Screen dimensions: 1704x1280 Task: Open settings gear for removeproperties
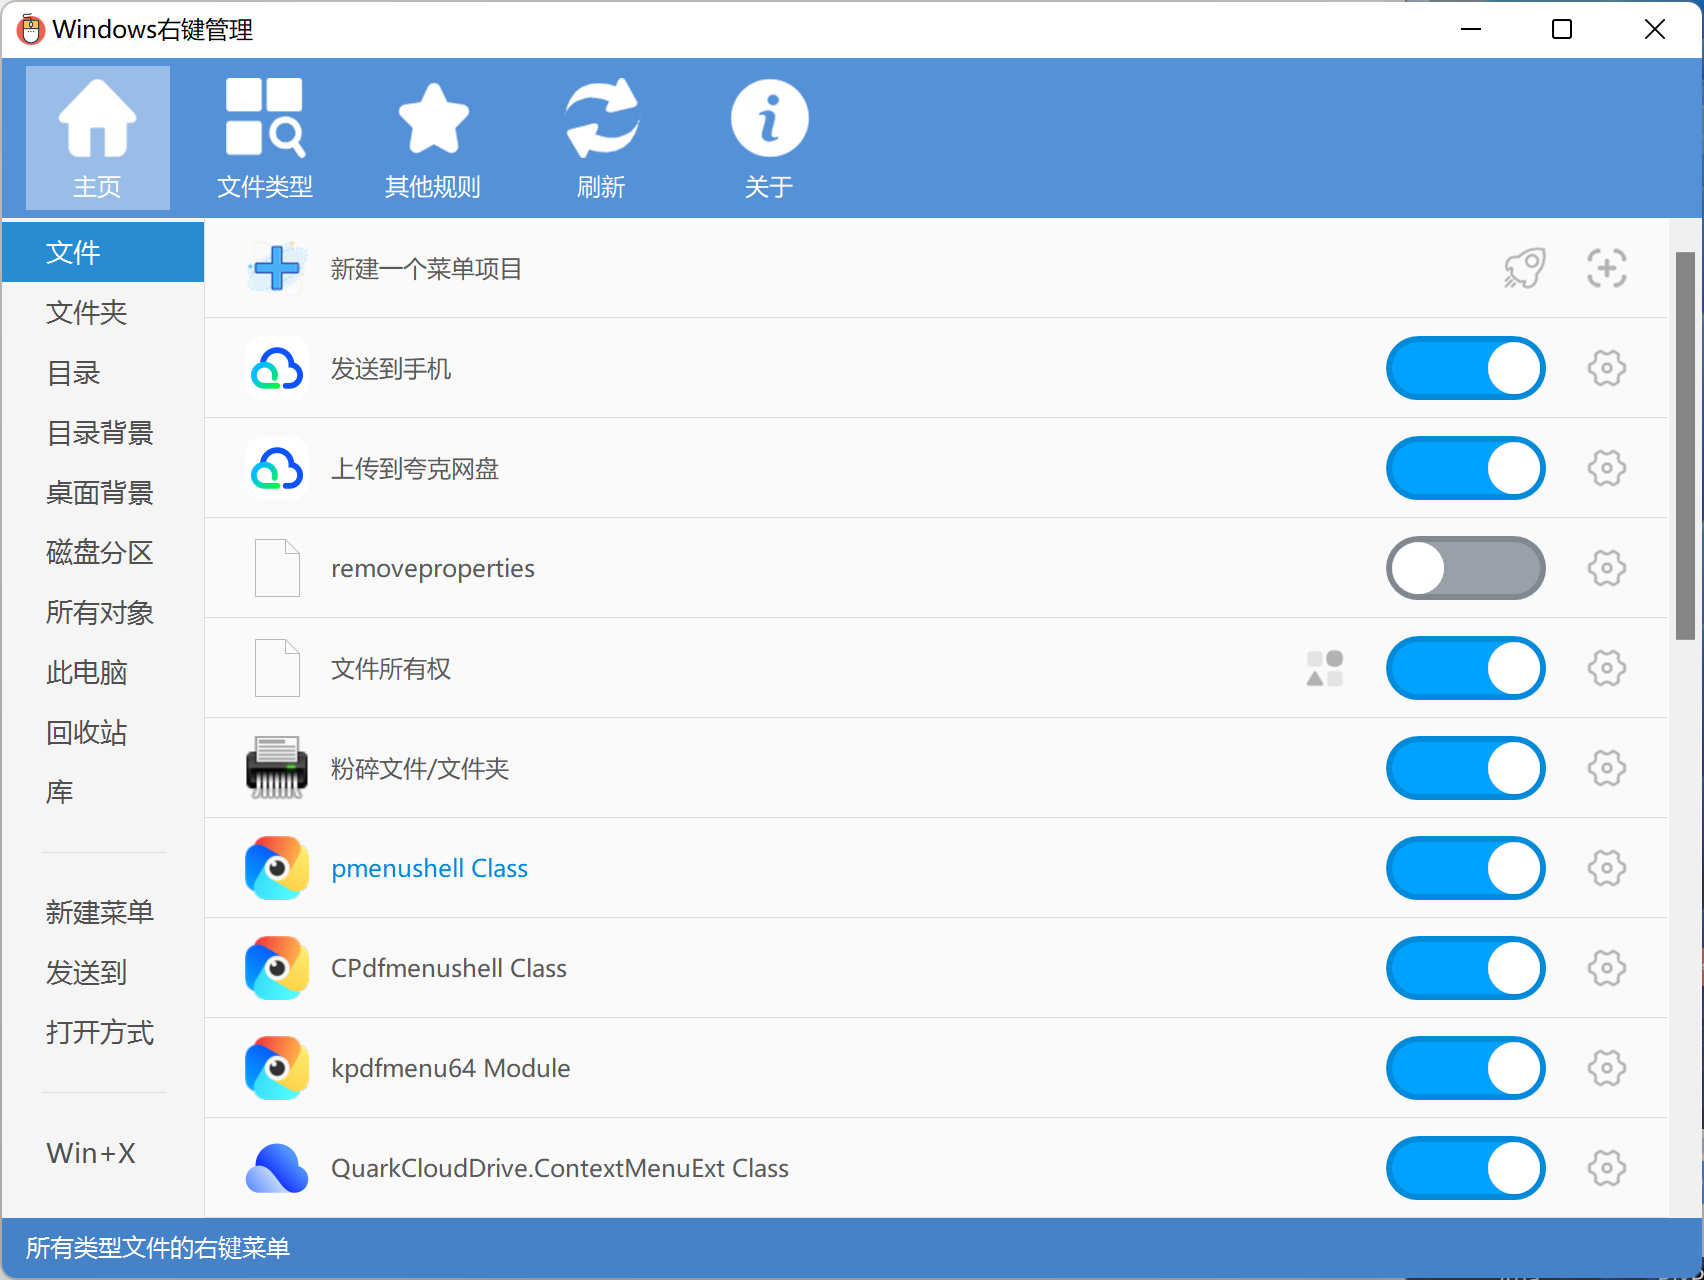[1607, 568]
